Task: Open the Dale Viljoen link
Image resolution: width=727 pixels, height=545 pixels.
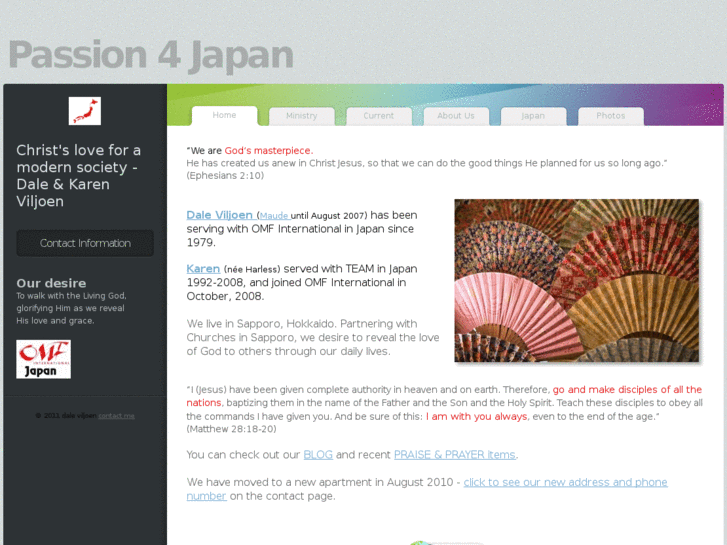Action: (220, 215)
